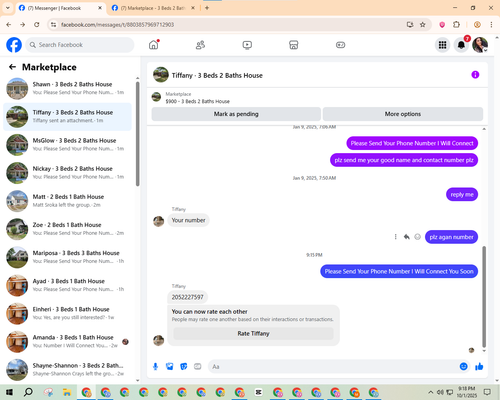Click the chat messages scrollbar

coord(484,297)
